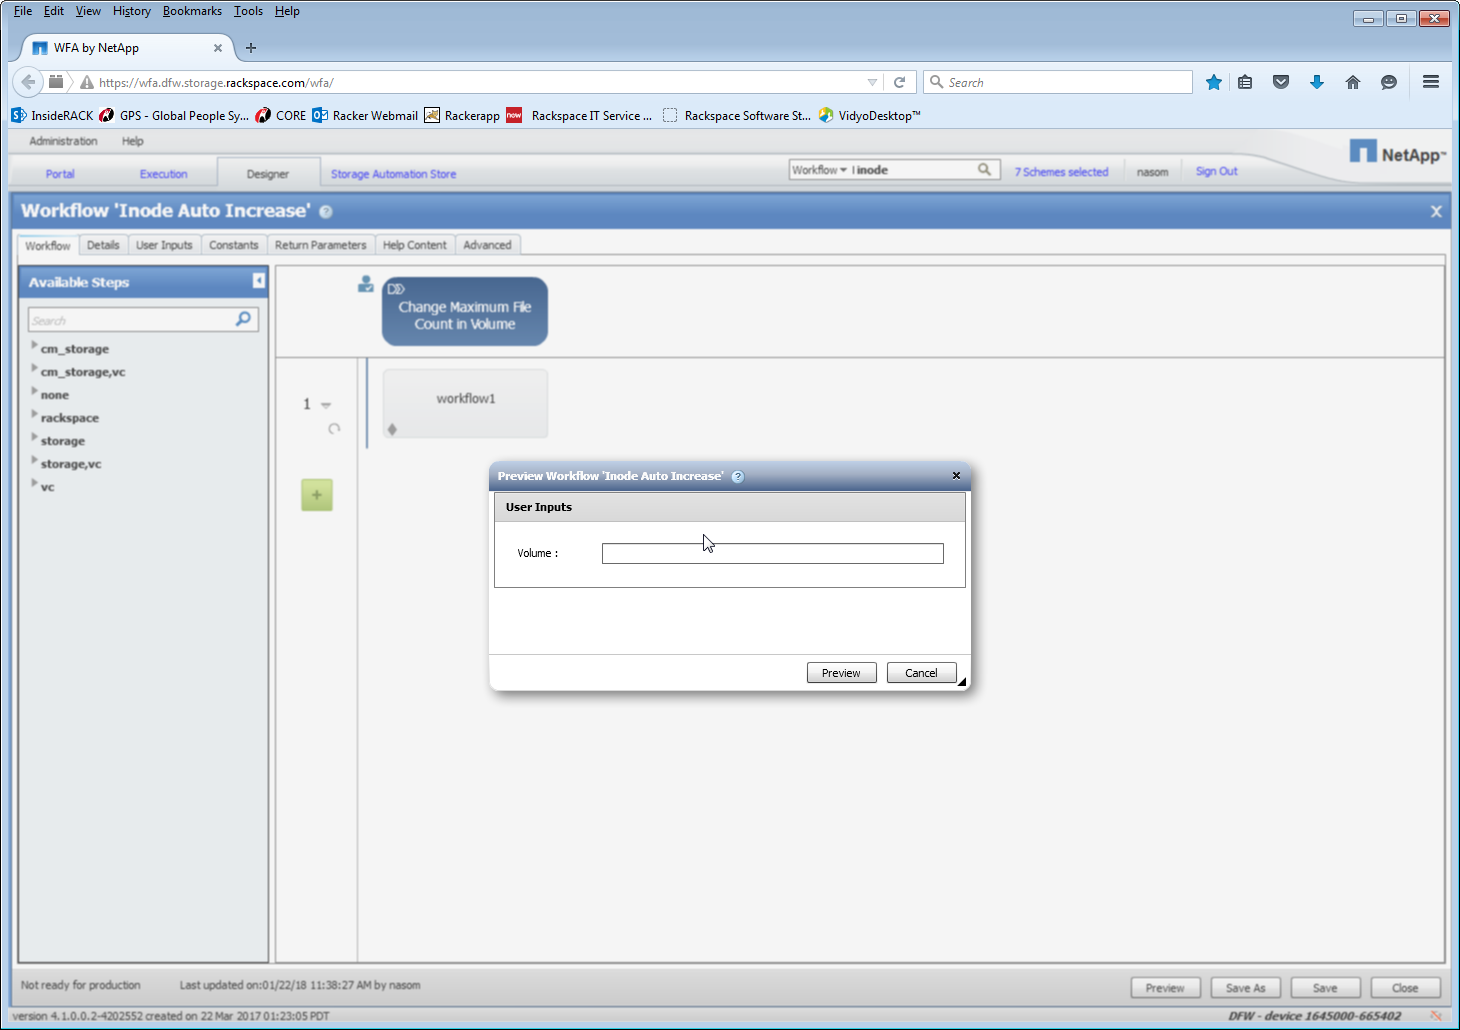Open the URL bar history dropdown

[872, 83]
